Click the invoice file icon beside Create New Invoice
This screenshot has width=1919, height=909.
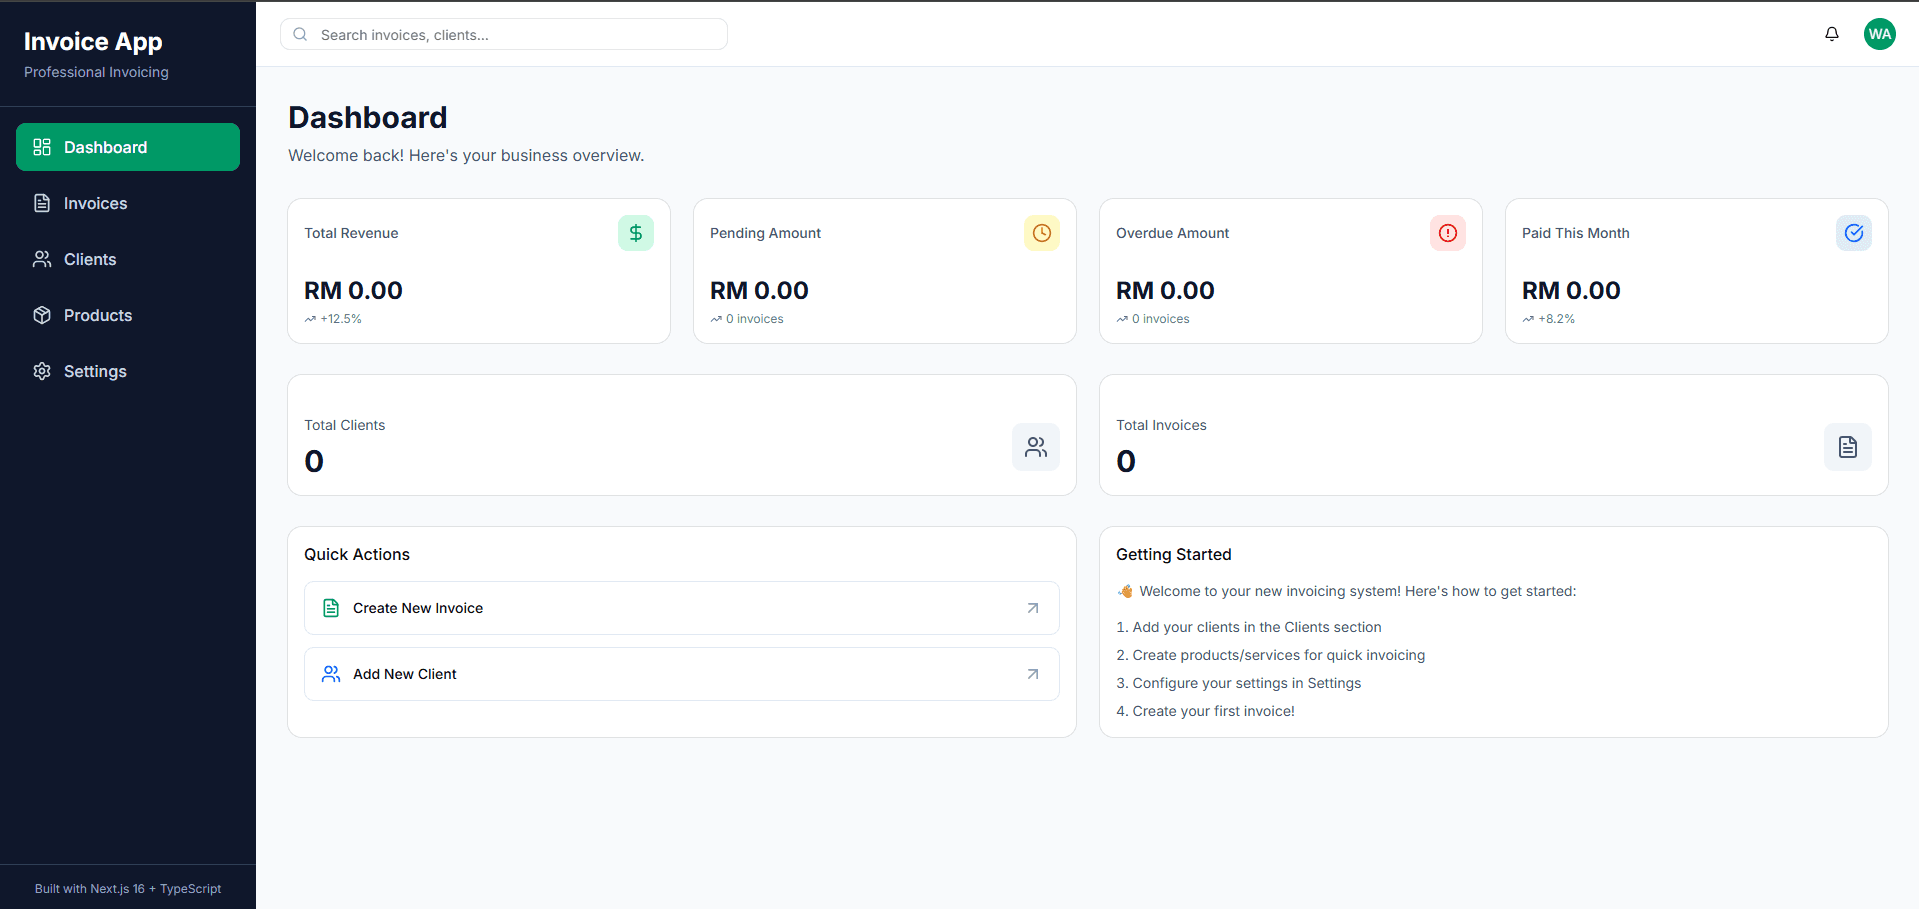pyautogui.click(x=331, y=607)
